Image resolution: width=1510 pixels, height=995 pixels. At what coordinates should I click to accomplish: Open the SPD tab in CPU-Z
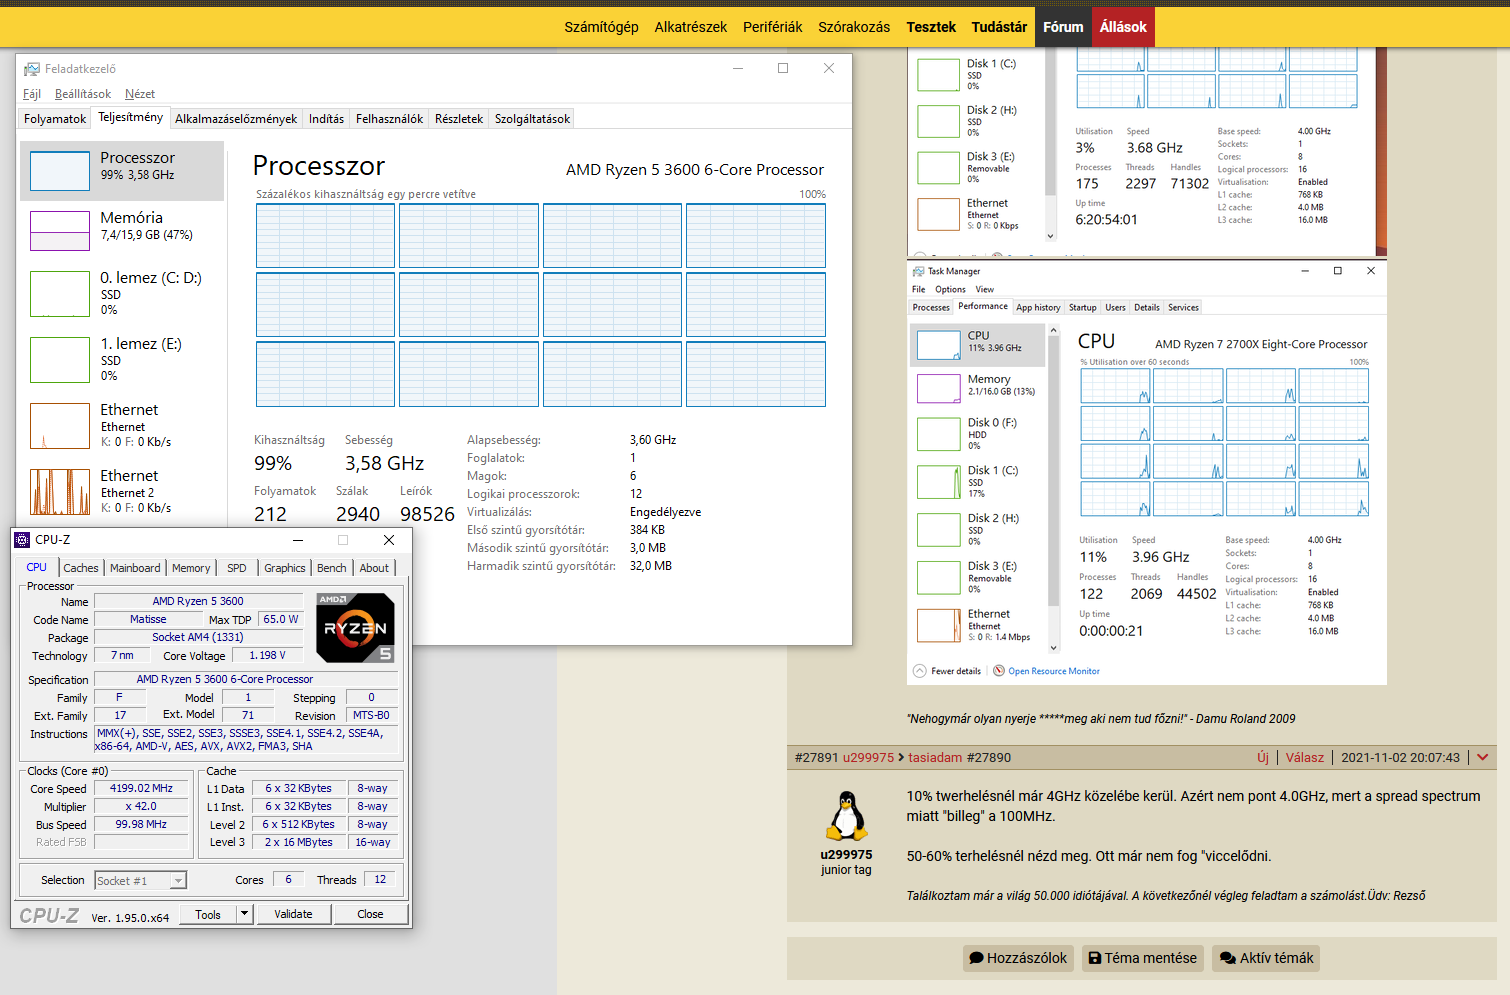pyautogui.click(x=237, y=568)
